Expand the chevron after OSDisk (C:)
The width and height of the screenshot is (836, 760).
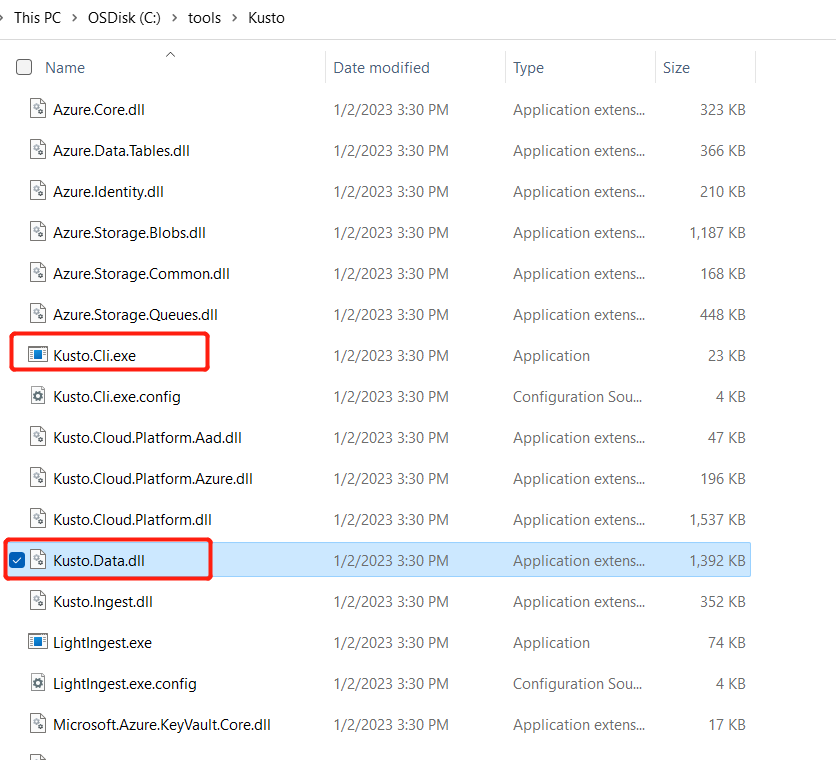[175, 18]
